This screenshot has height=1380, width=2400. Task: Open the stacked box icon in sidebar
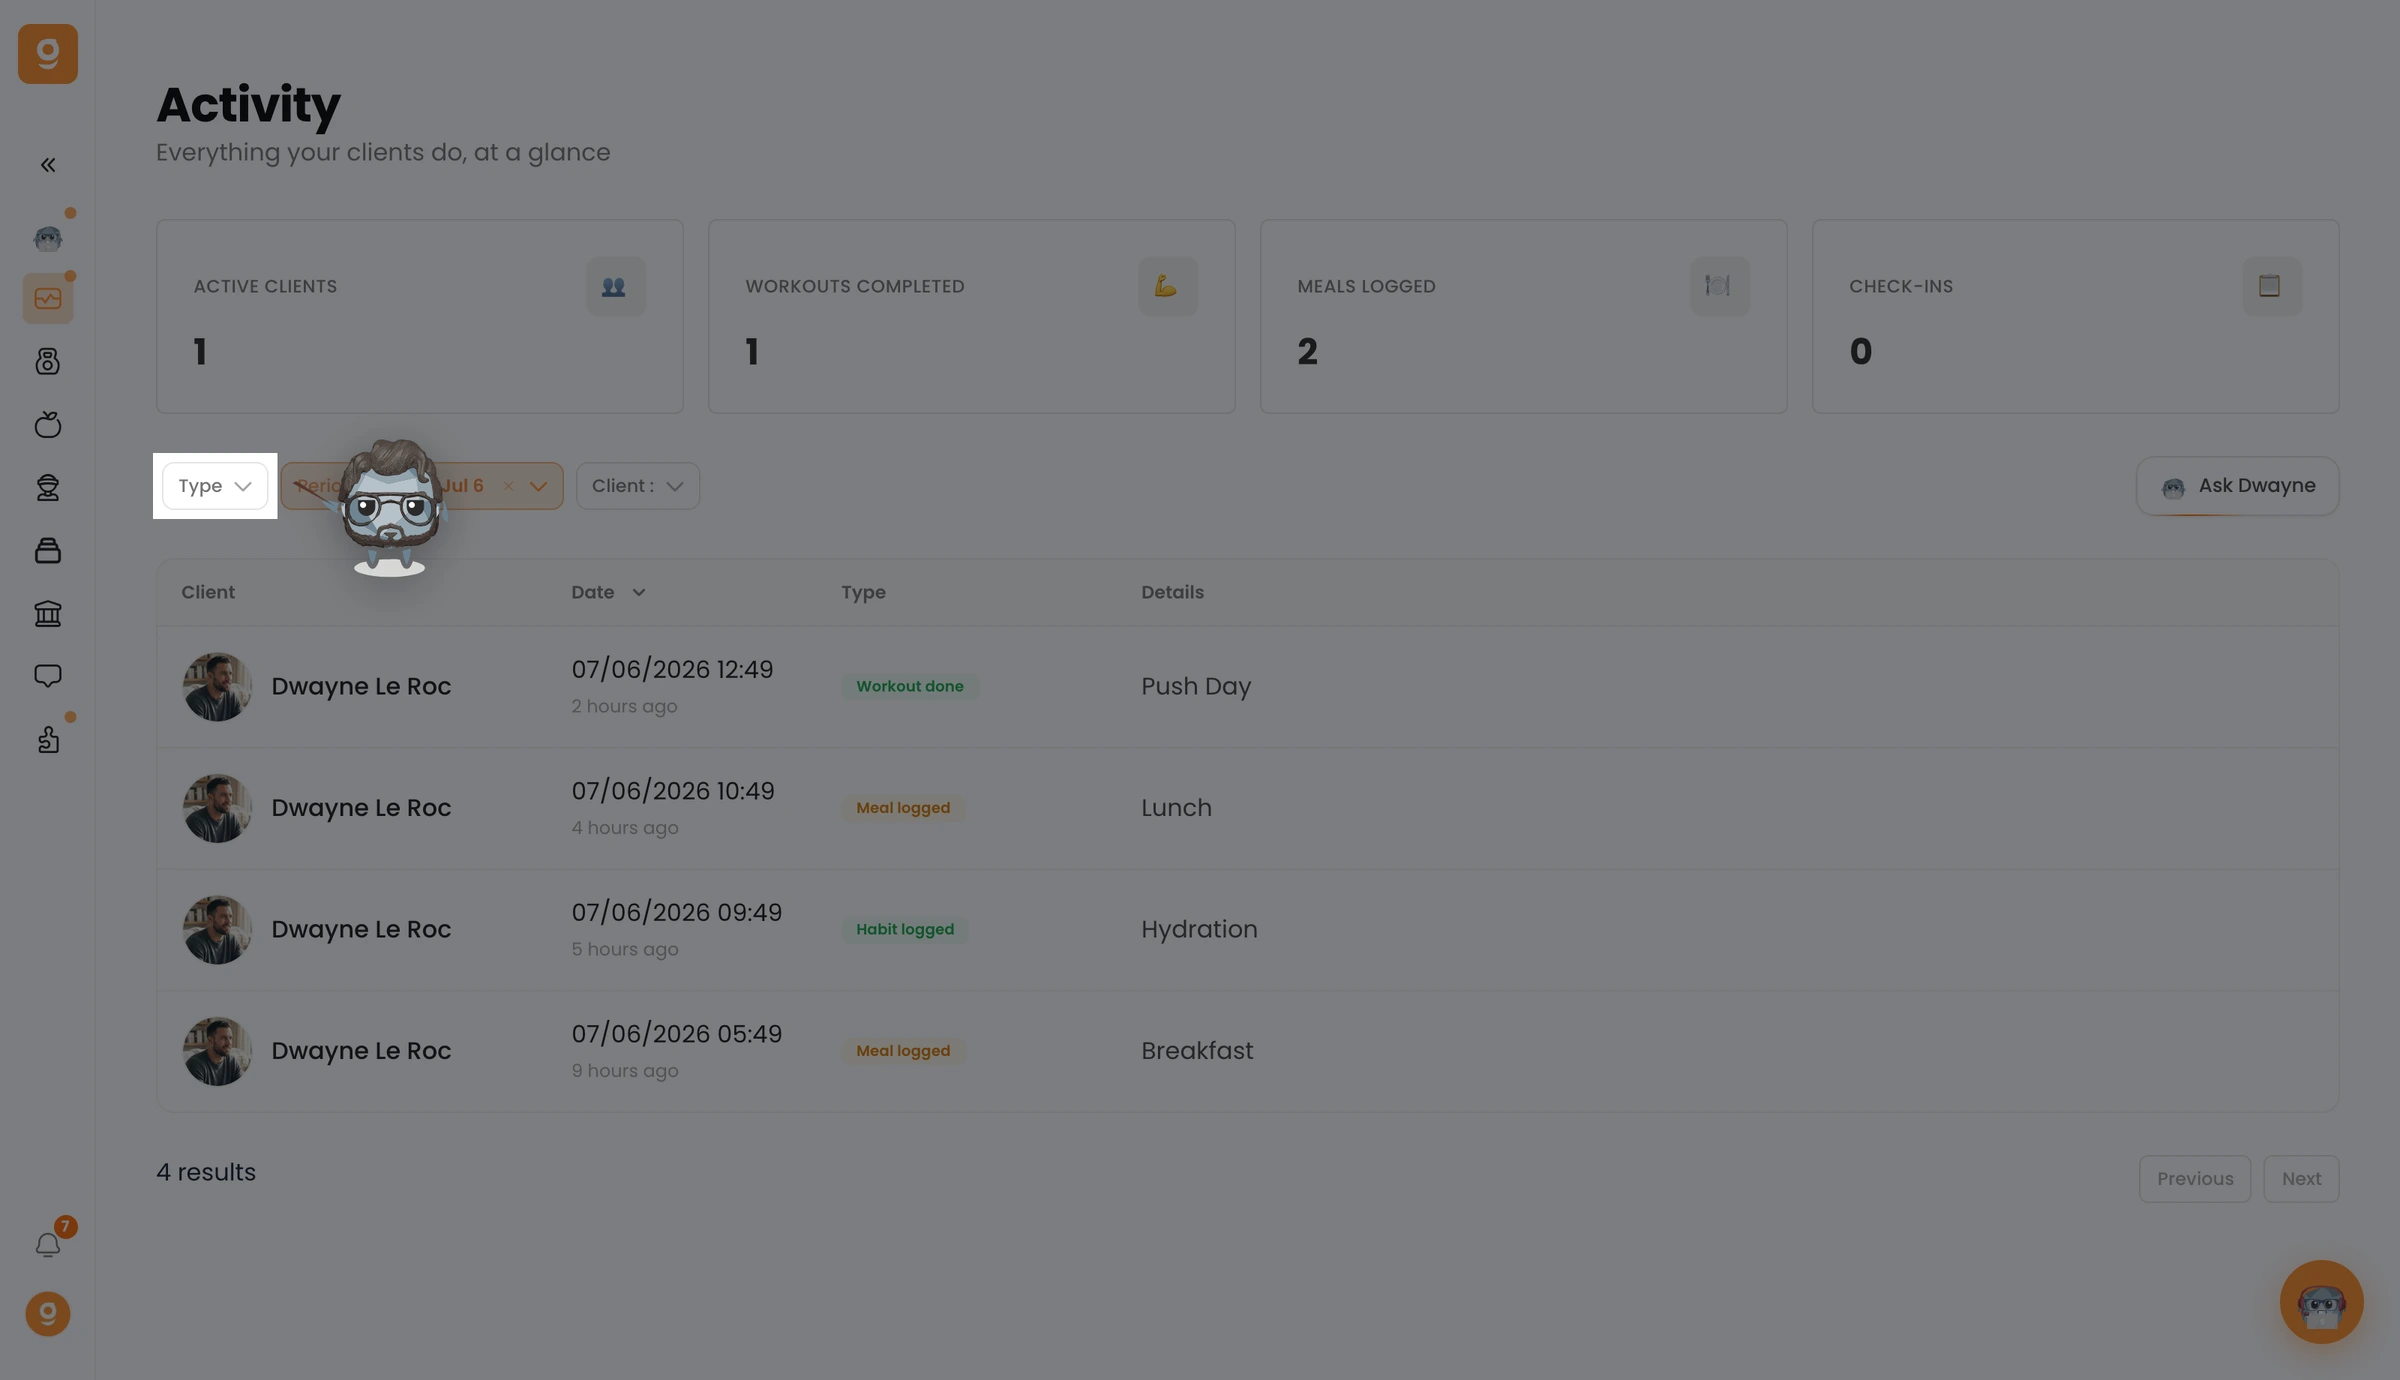(48, 551)
